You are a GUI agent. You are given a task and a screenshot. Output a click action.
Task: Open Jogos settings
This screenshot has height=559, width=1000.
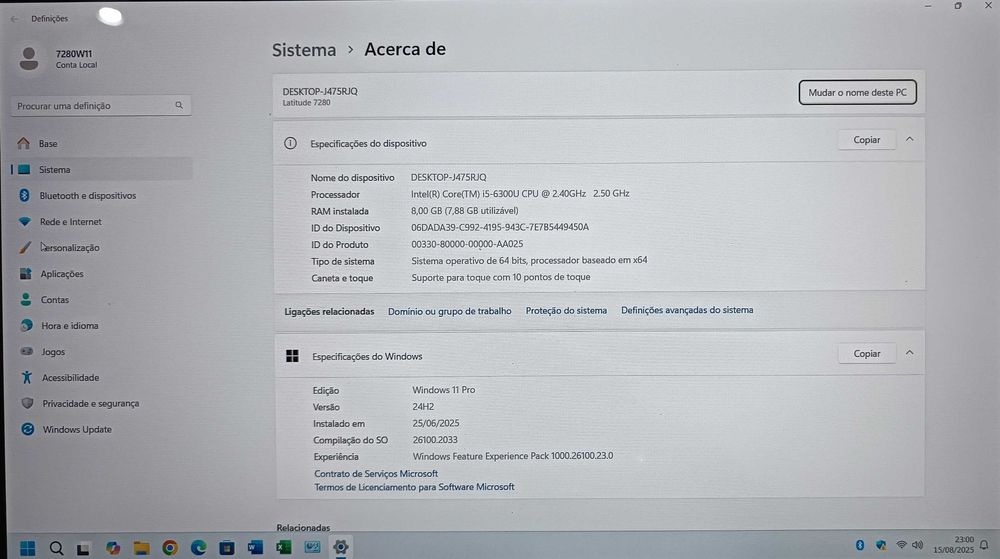tap(53, 352)
